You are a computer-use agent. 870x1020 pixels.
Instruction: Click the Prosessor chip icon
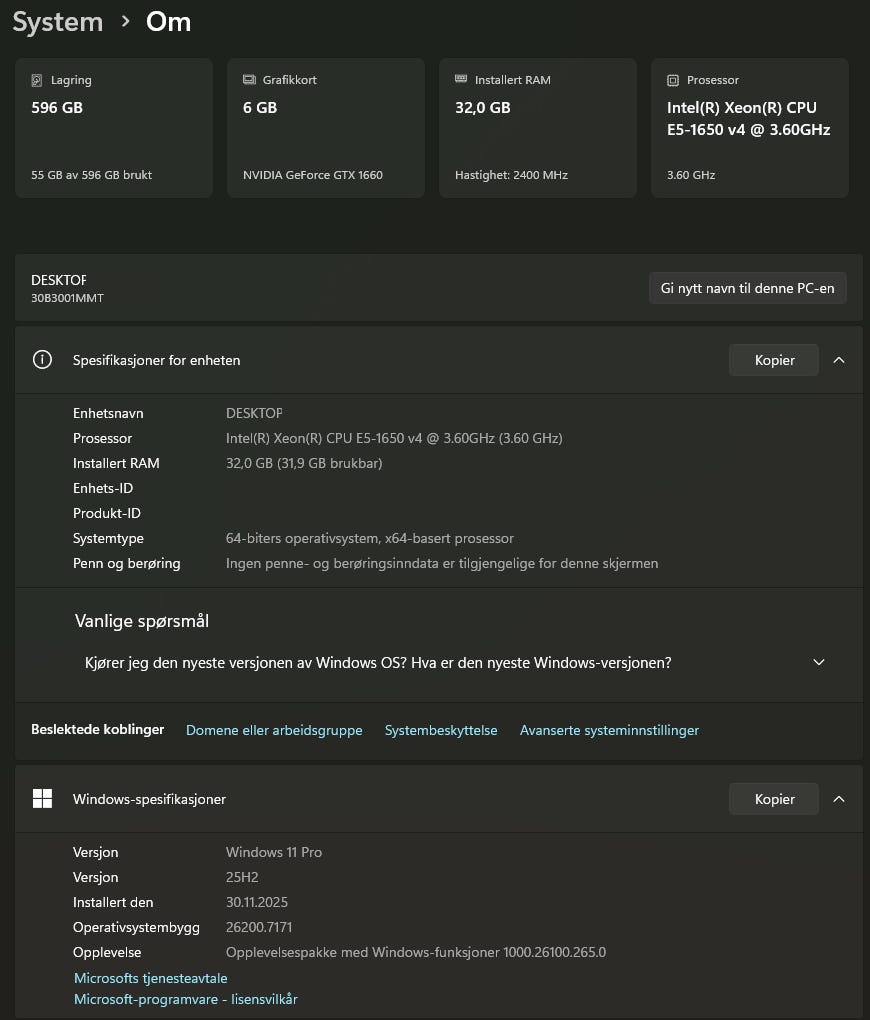pos(673,80)
